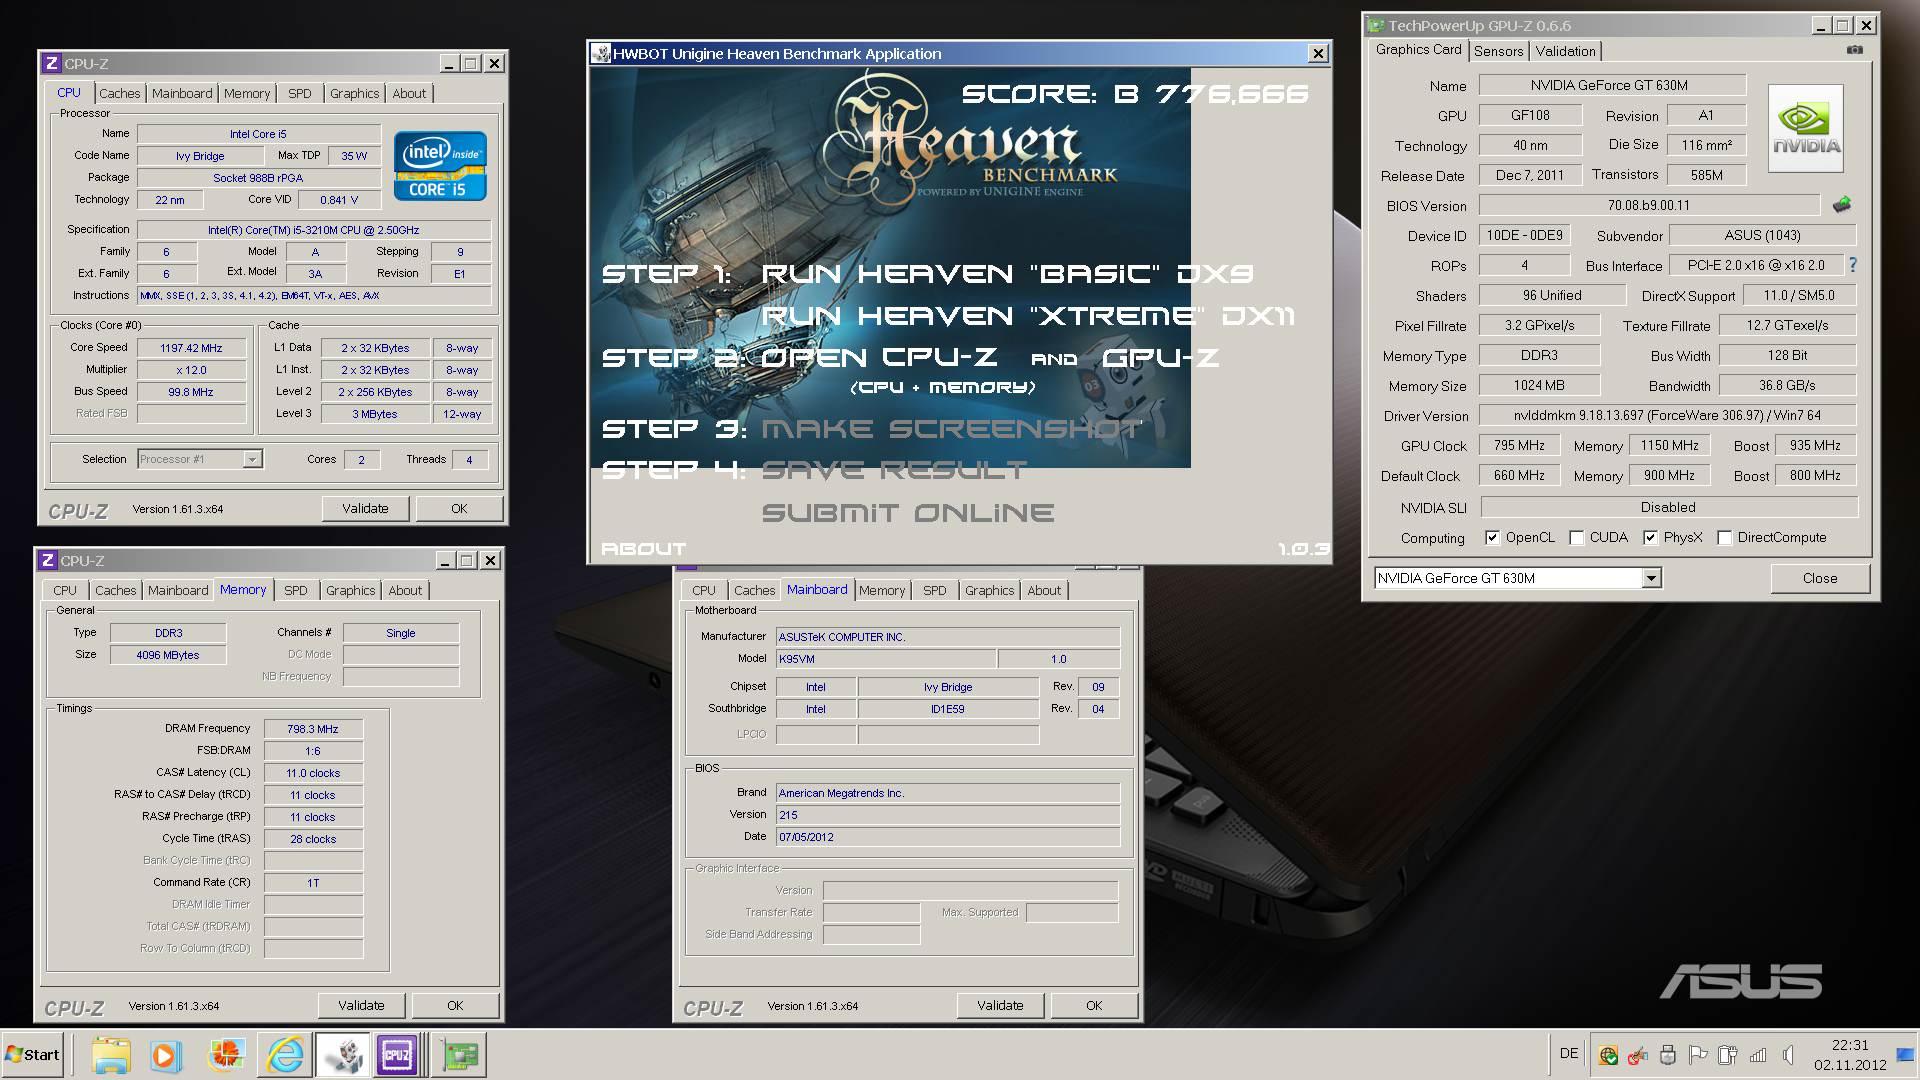Open SPD tab in CPU-Z Memory window
This screenshot has height=1080, width=1920.
295,590
